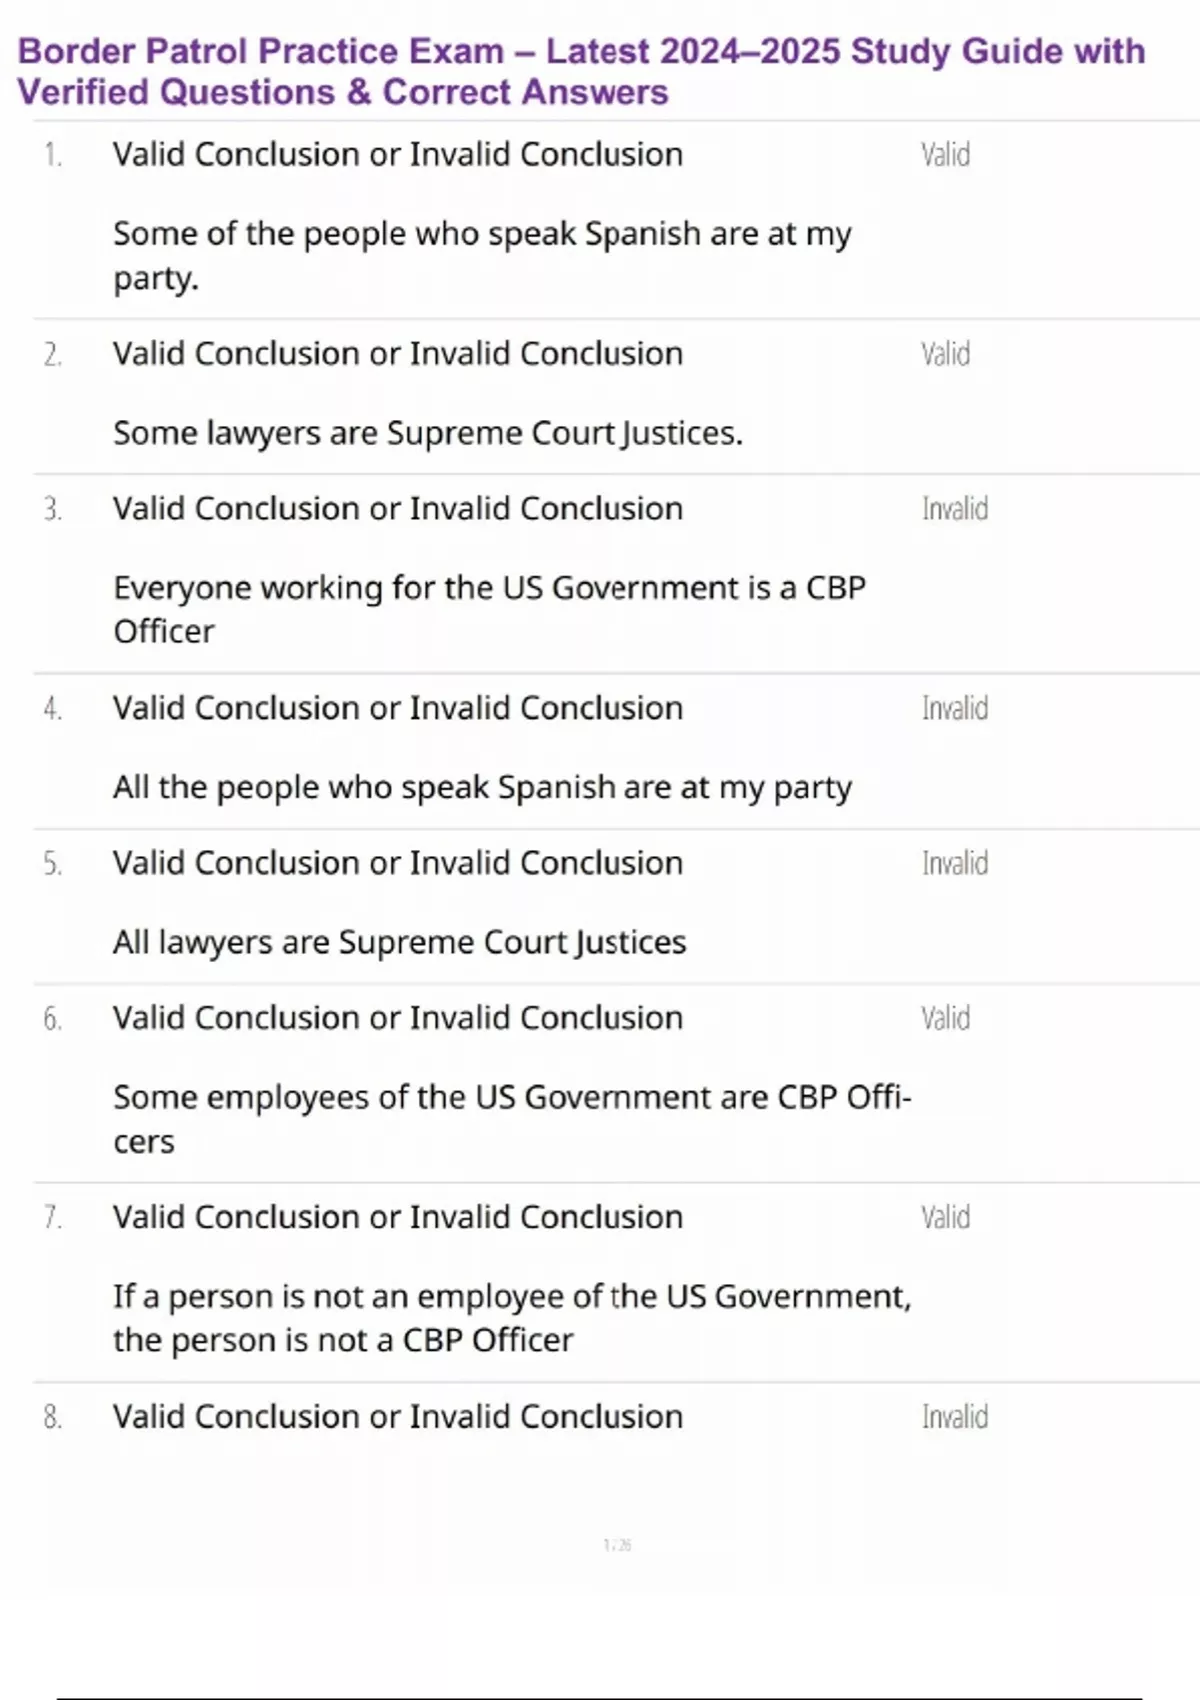This screenshot has height=1700, width=1200.
Task: Select the "Invalid" answer for question 4
Action: pos(954,708)
